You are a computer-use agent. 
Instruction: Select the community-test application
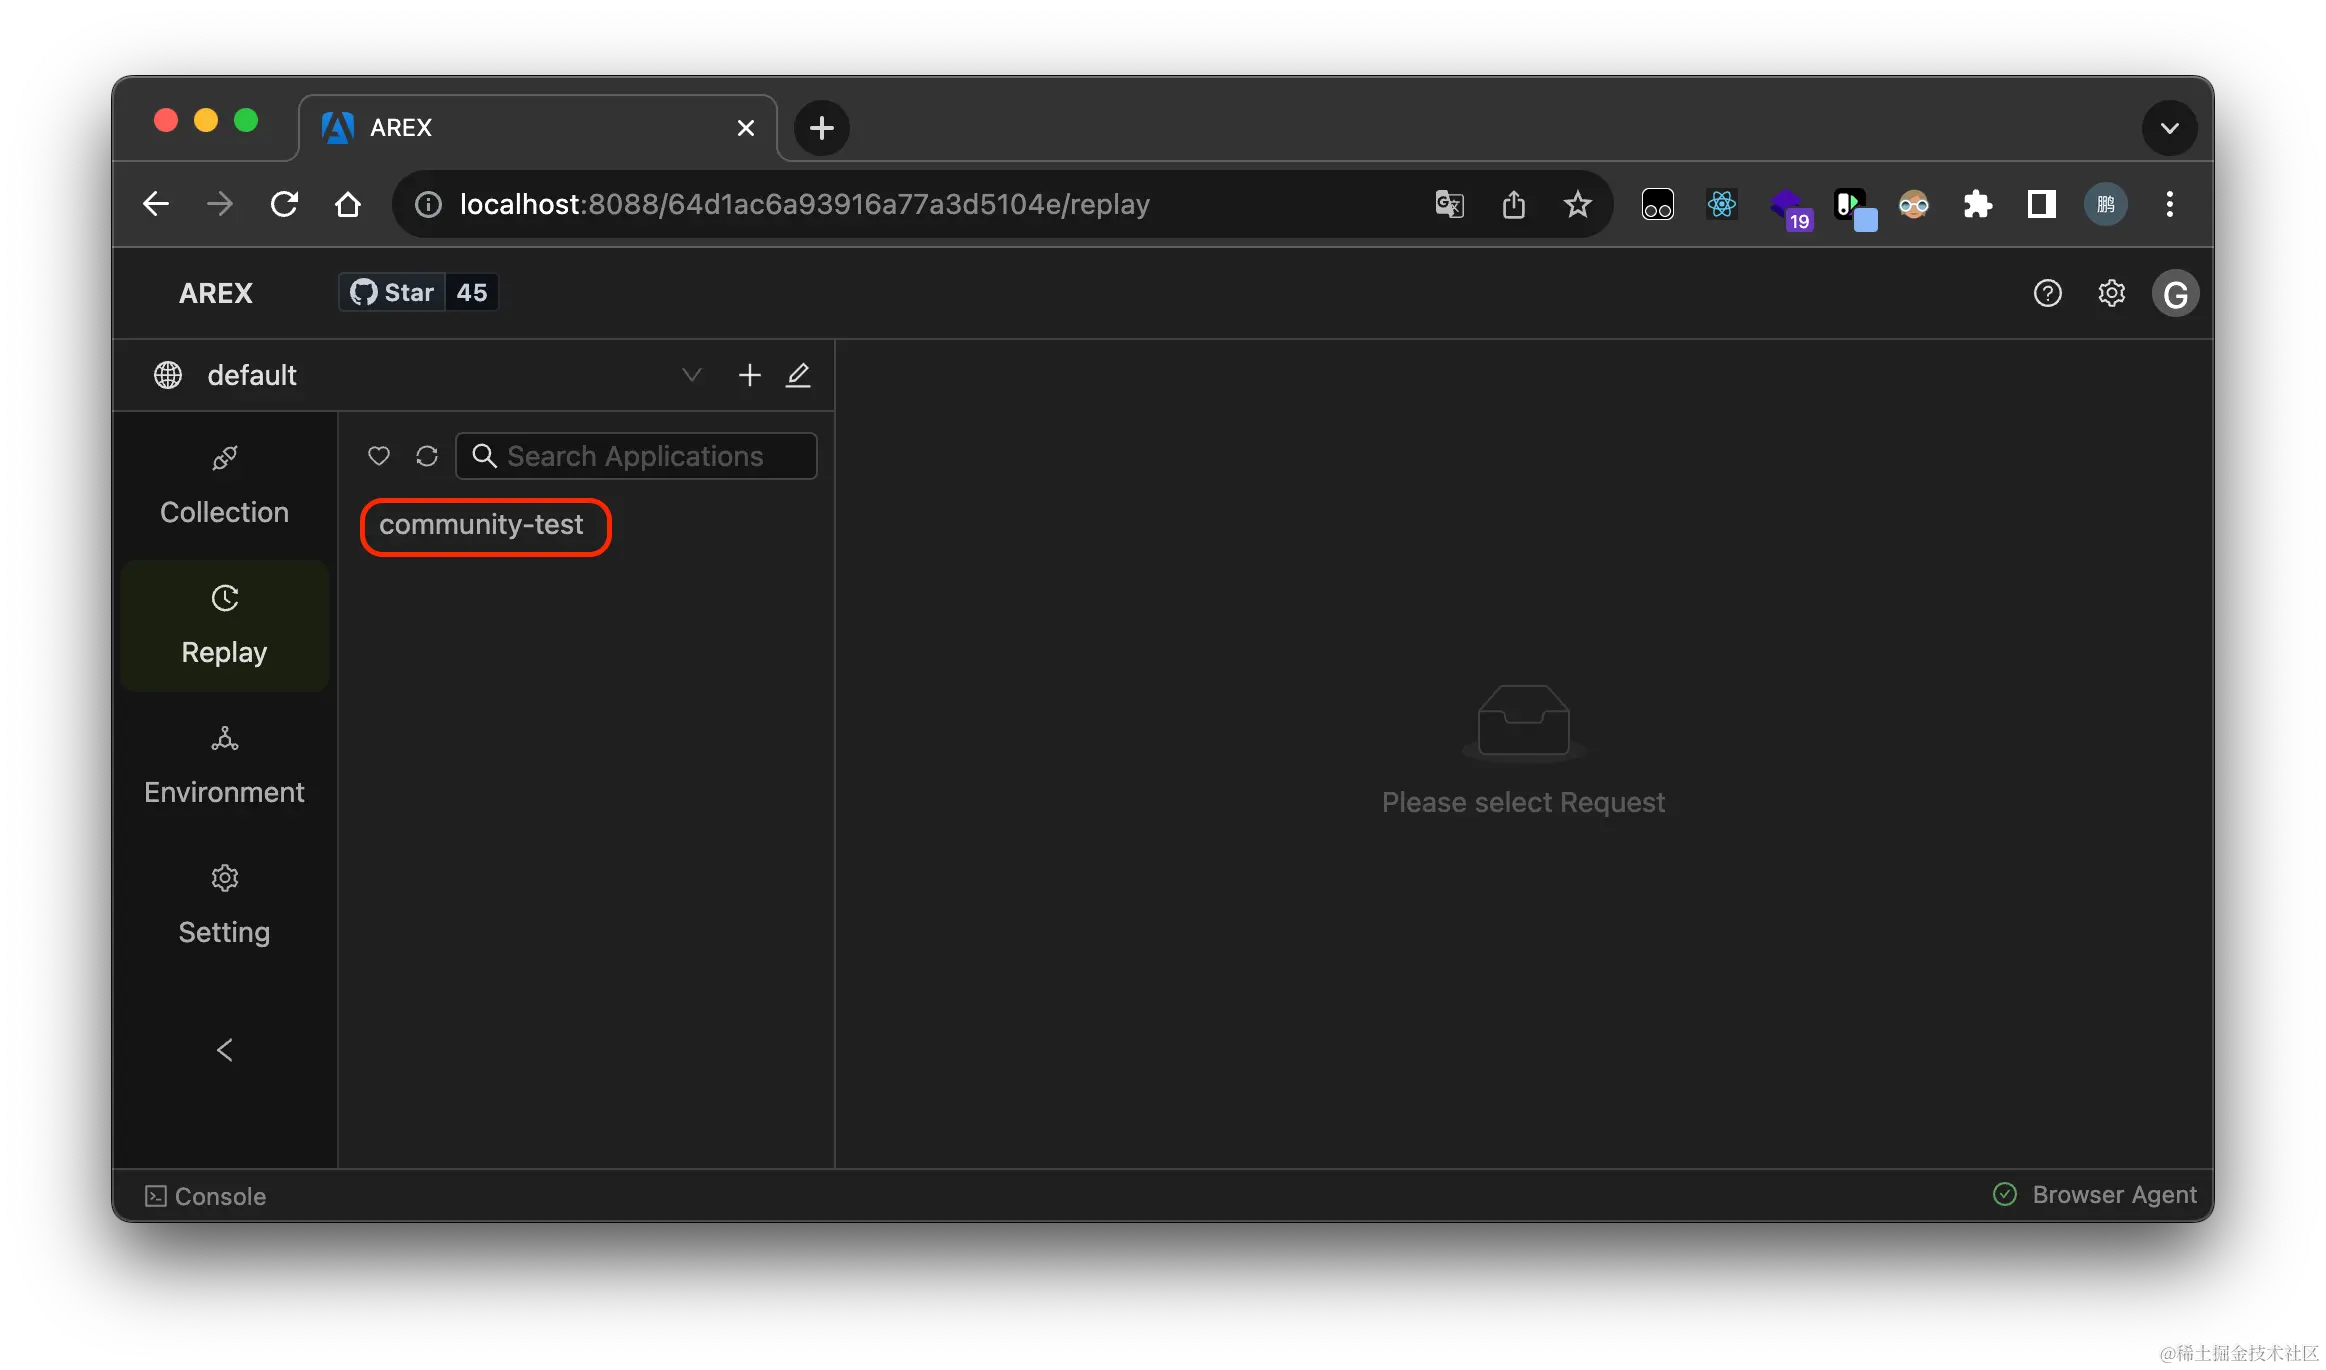click(x=481, y=525)
